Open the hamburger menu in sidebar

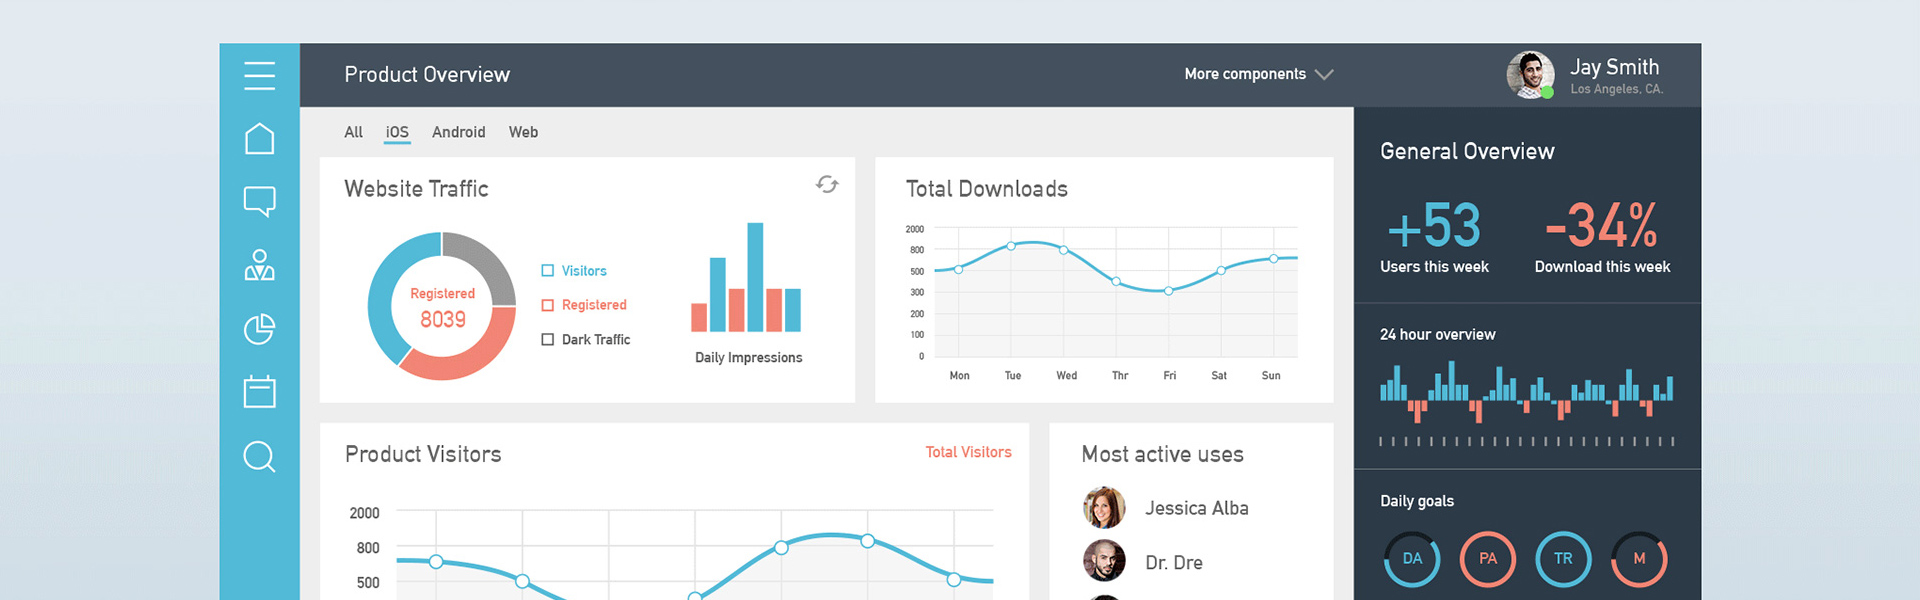pos(259,75)
